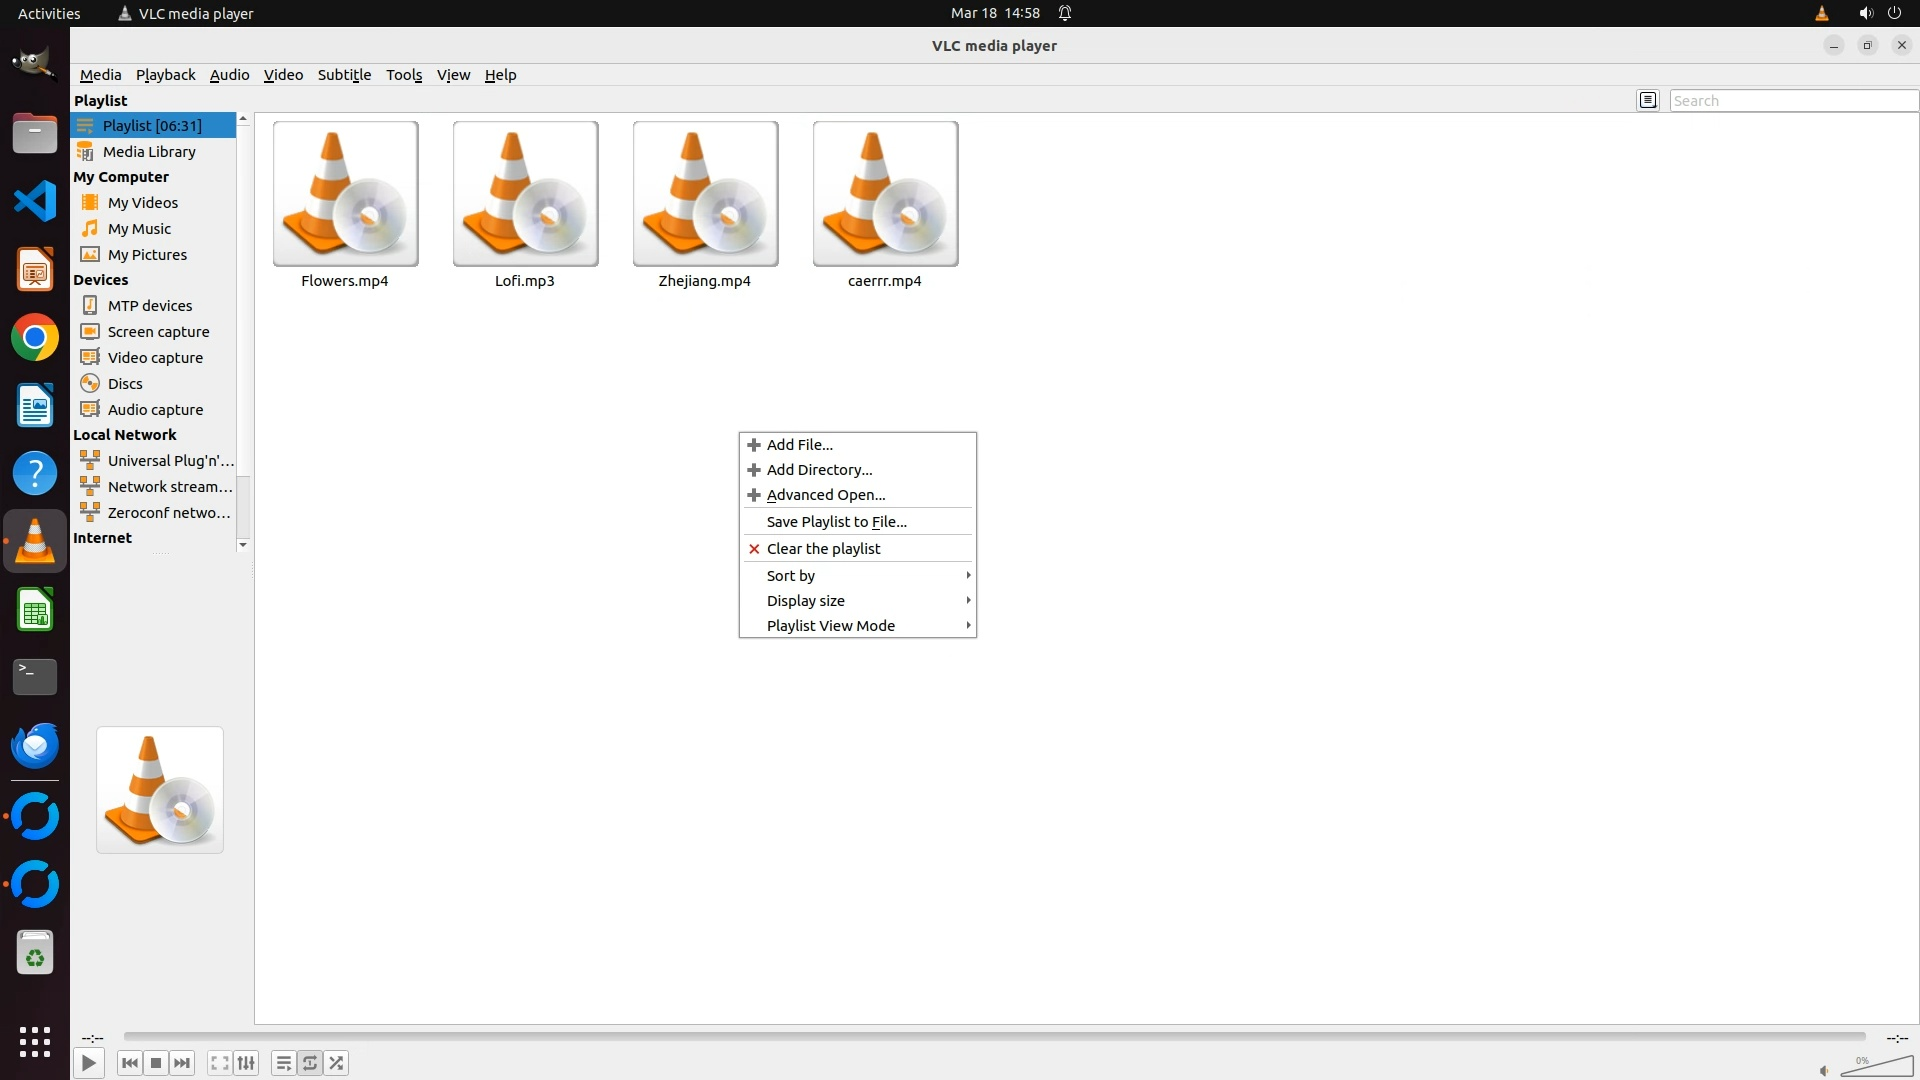
Task: Toggle loop repeat mode
Action: pos(310,1063)
